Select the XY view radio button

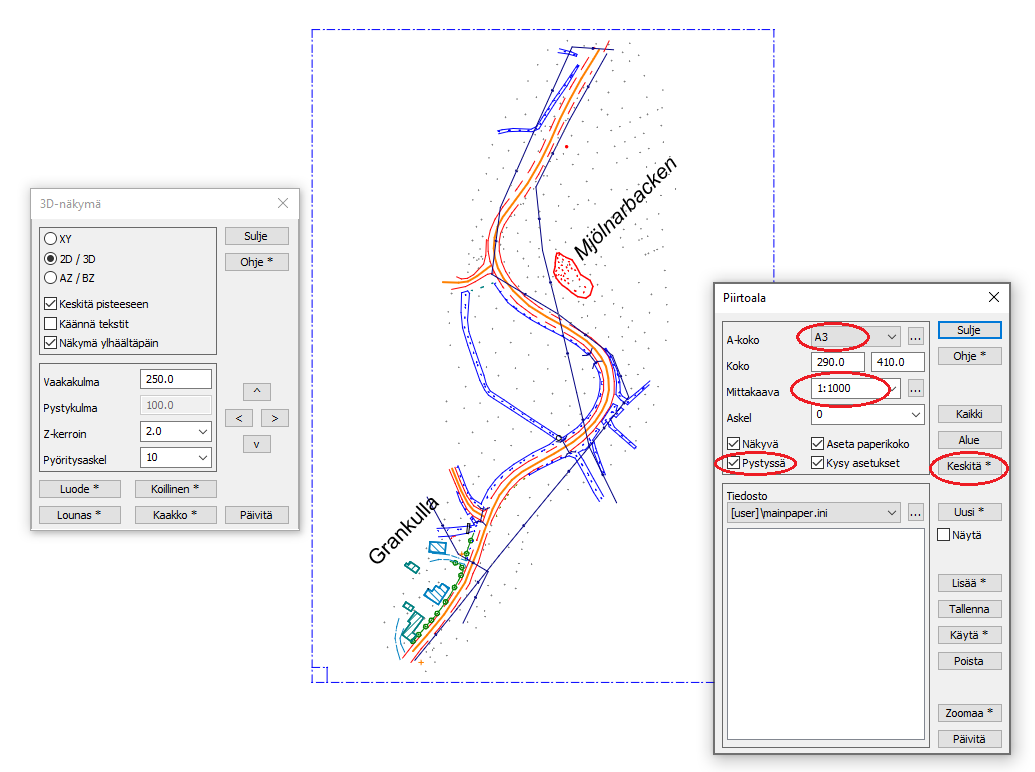50,239
